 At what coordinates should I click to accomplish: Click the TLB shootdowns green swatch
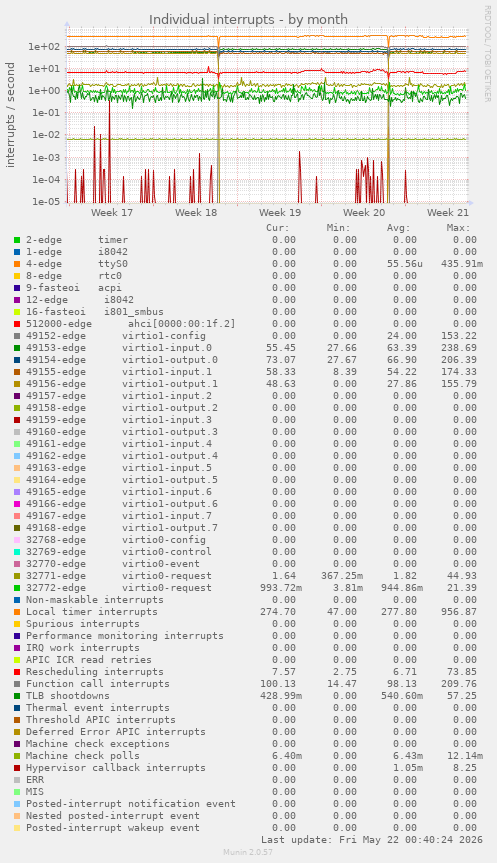click(x=17, y=696)
